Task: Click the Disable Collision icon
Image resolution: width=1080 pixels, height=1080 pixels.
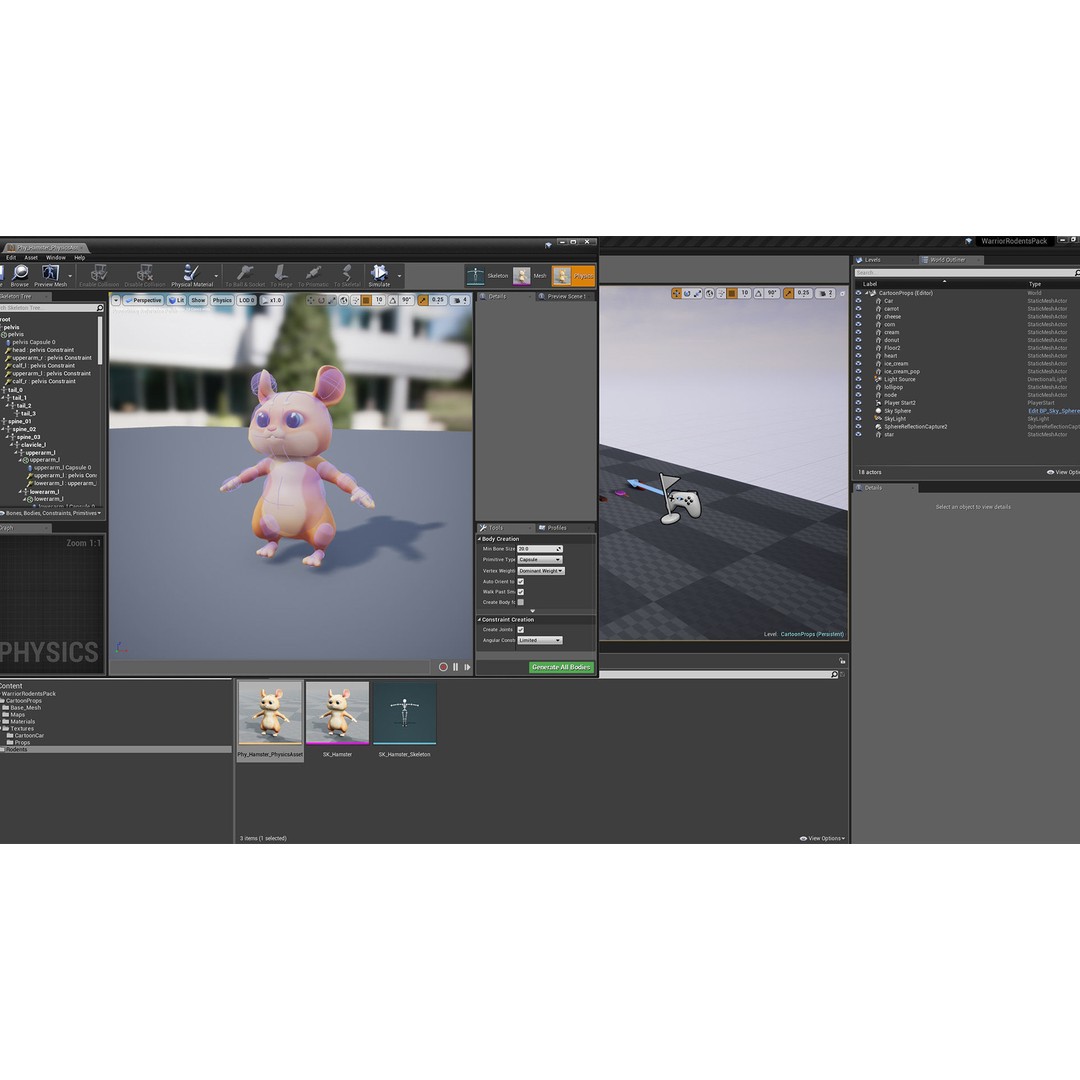Action: pos(145,276)
